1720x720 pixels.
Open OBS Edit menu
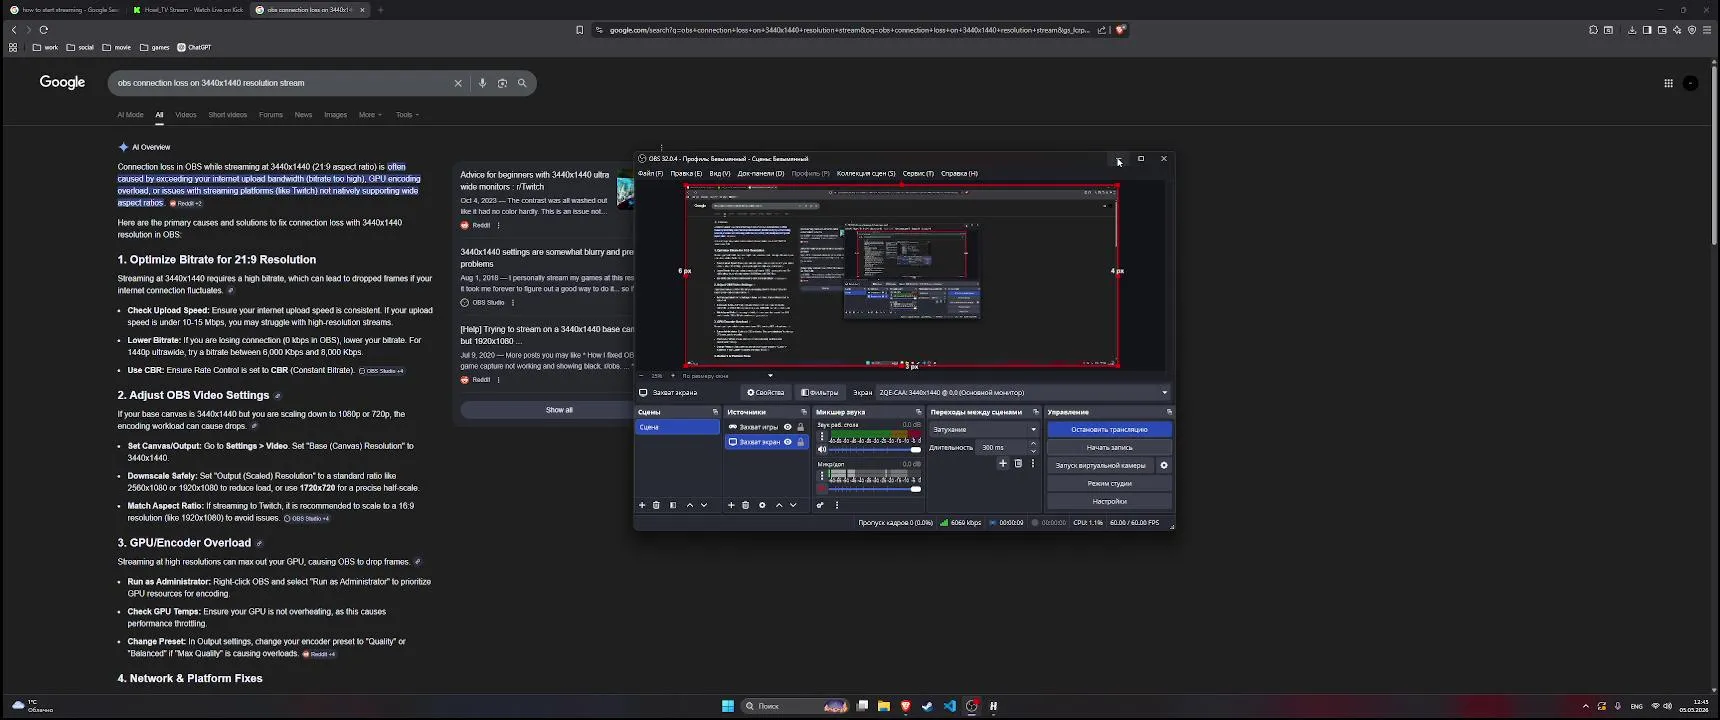[x=686, y=174]
